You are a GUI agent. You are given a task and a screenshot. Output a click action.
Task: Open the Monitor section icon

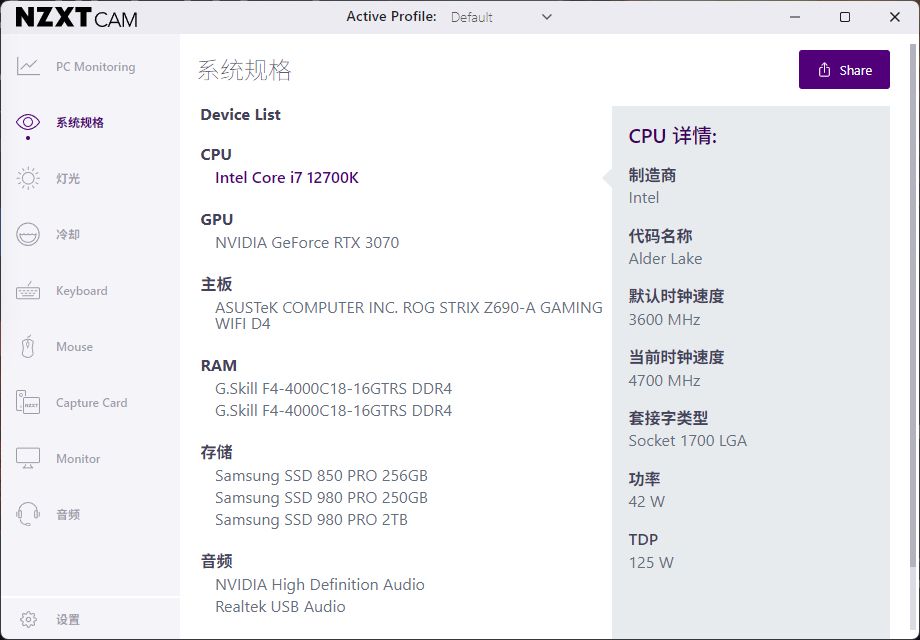point(29,458)
